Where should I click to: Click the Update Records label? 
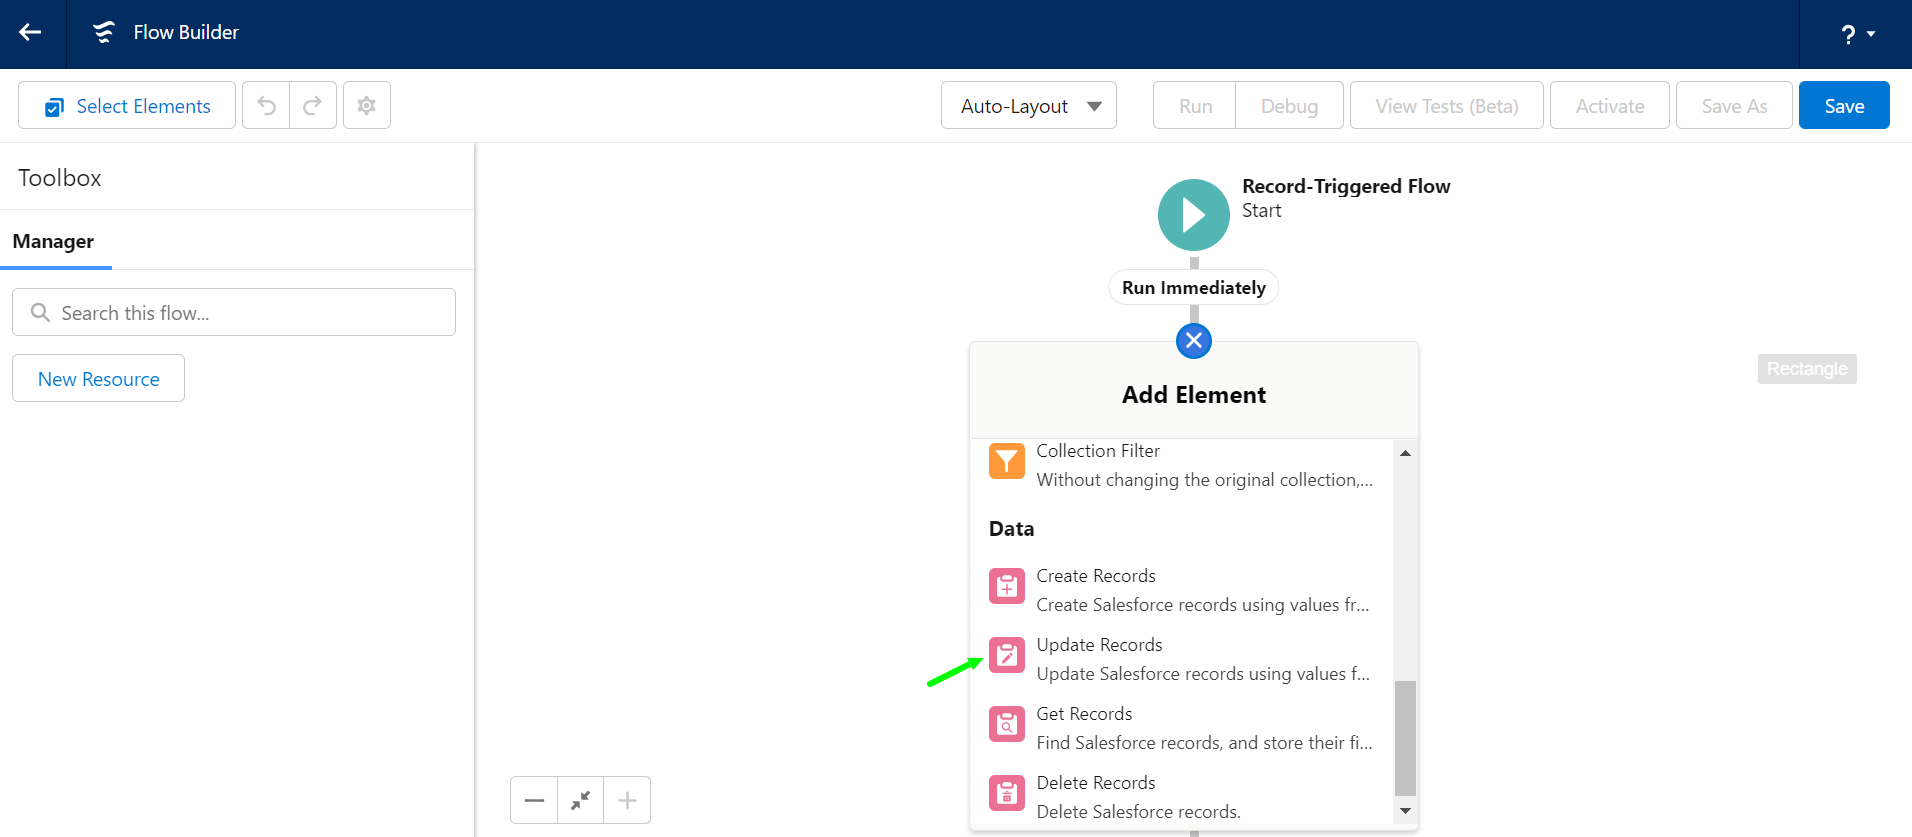(1099, 645)
